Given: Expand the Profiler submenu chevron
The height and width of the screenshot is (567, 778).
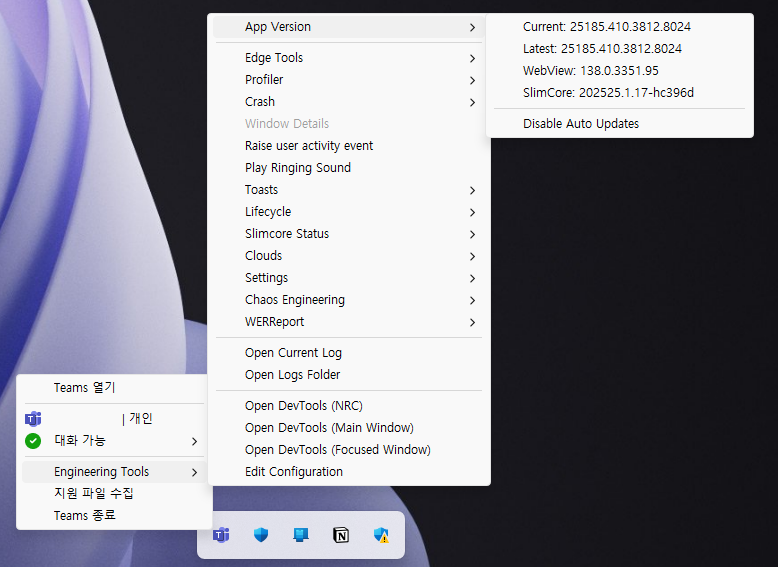Looking at the screenshot, I should coord(472,80).
